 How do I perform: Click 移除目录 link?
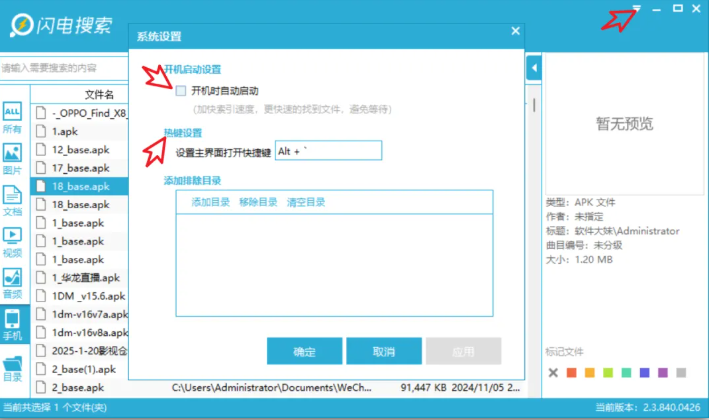coord(258,202)
